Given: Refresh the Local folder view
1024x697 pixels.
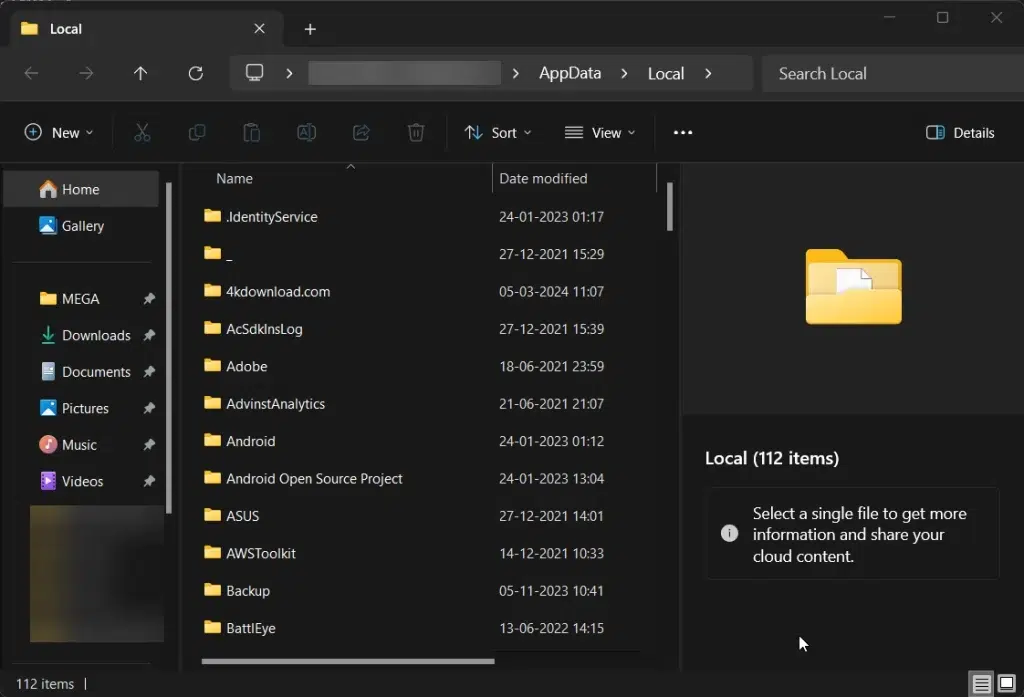Looking at the screenshot, I should pos(195,73).
